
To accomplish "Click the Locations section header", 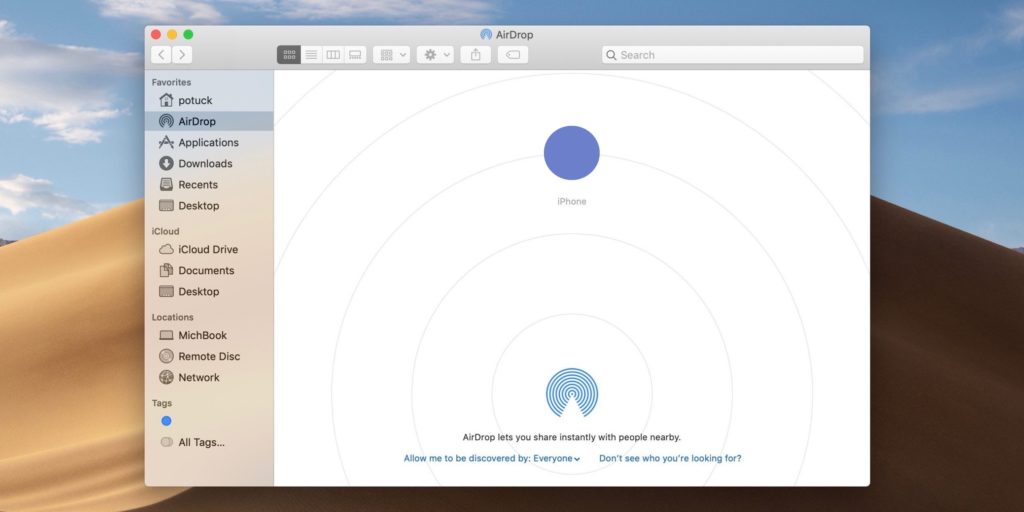I will pyautogui.click(x=172, y=317).
